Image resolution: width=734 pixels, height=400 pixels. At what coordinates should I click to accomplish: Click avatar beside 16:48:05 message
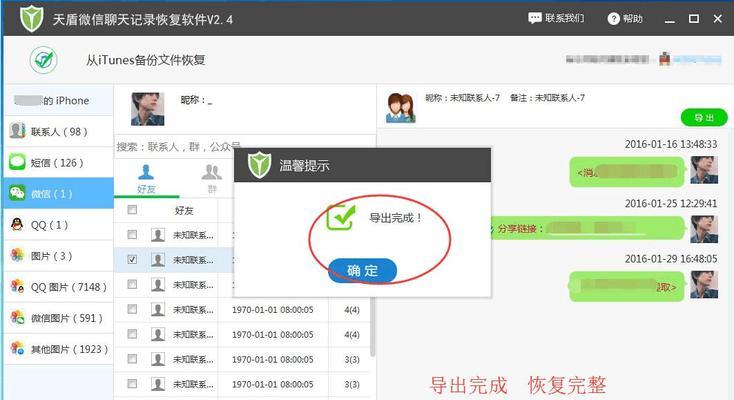[704, 284]
